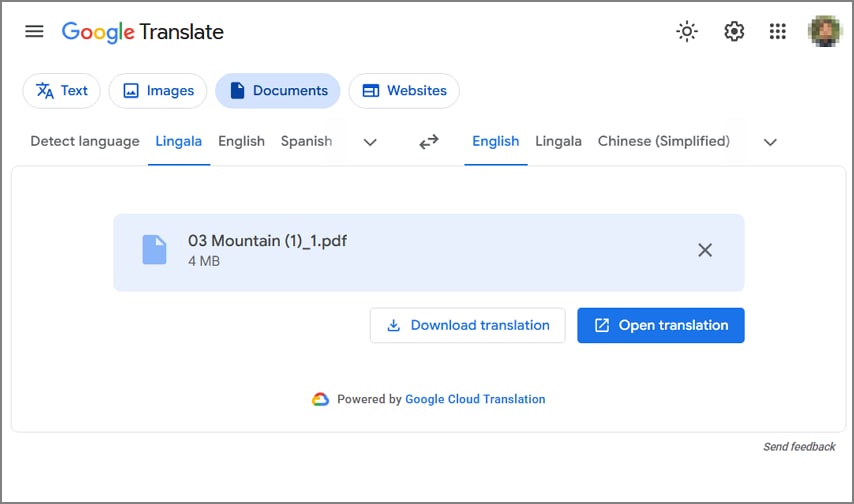Click Send feedback link
The width and height of the screenshot is (854, 504).
[x=799, y=447]
